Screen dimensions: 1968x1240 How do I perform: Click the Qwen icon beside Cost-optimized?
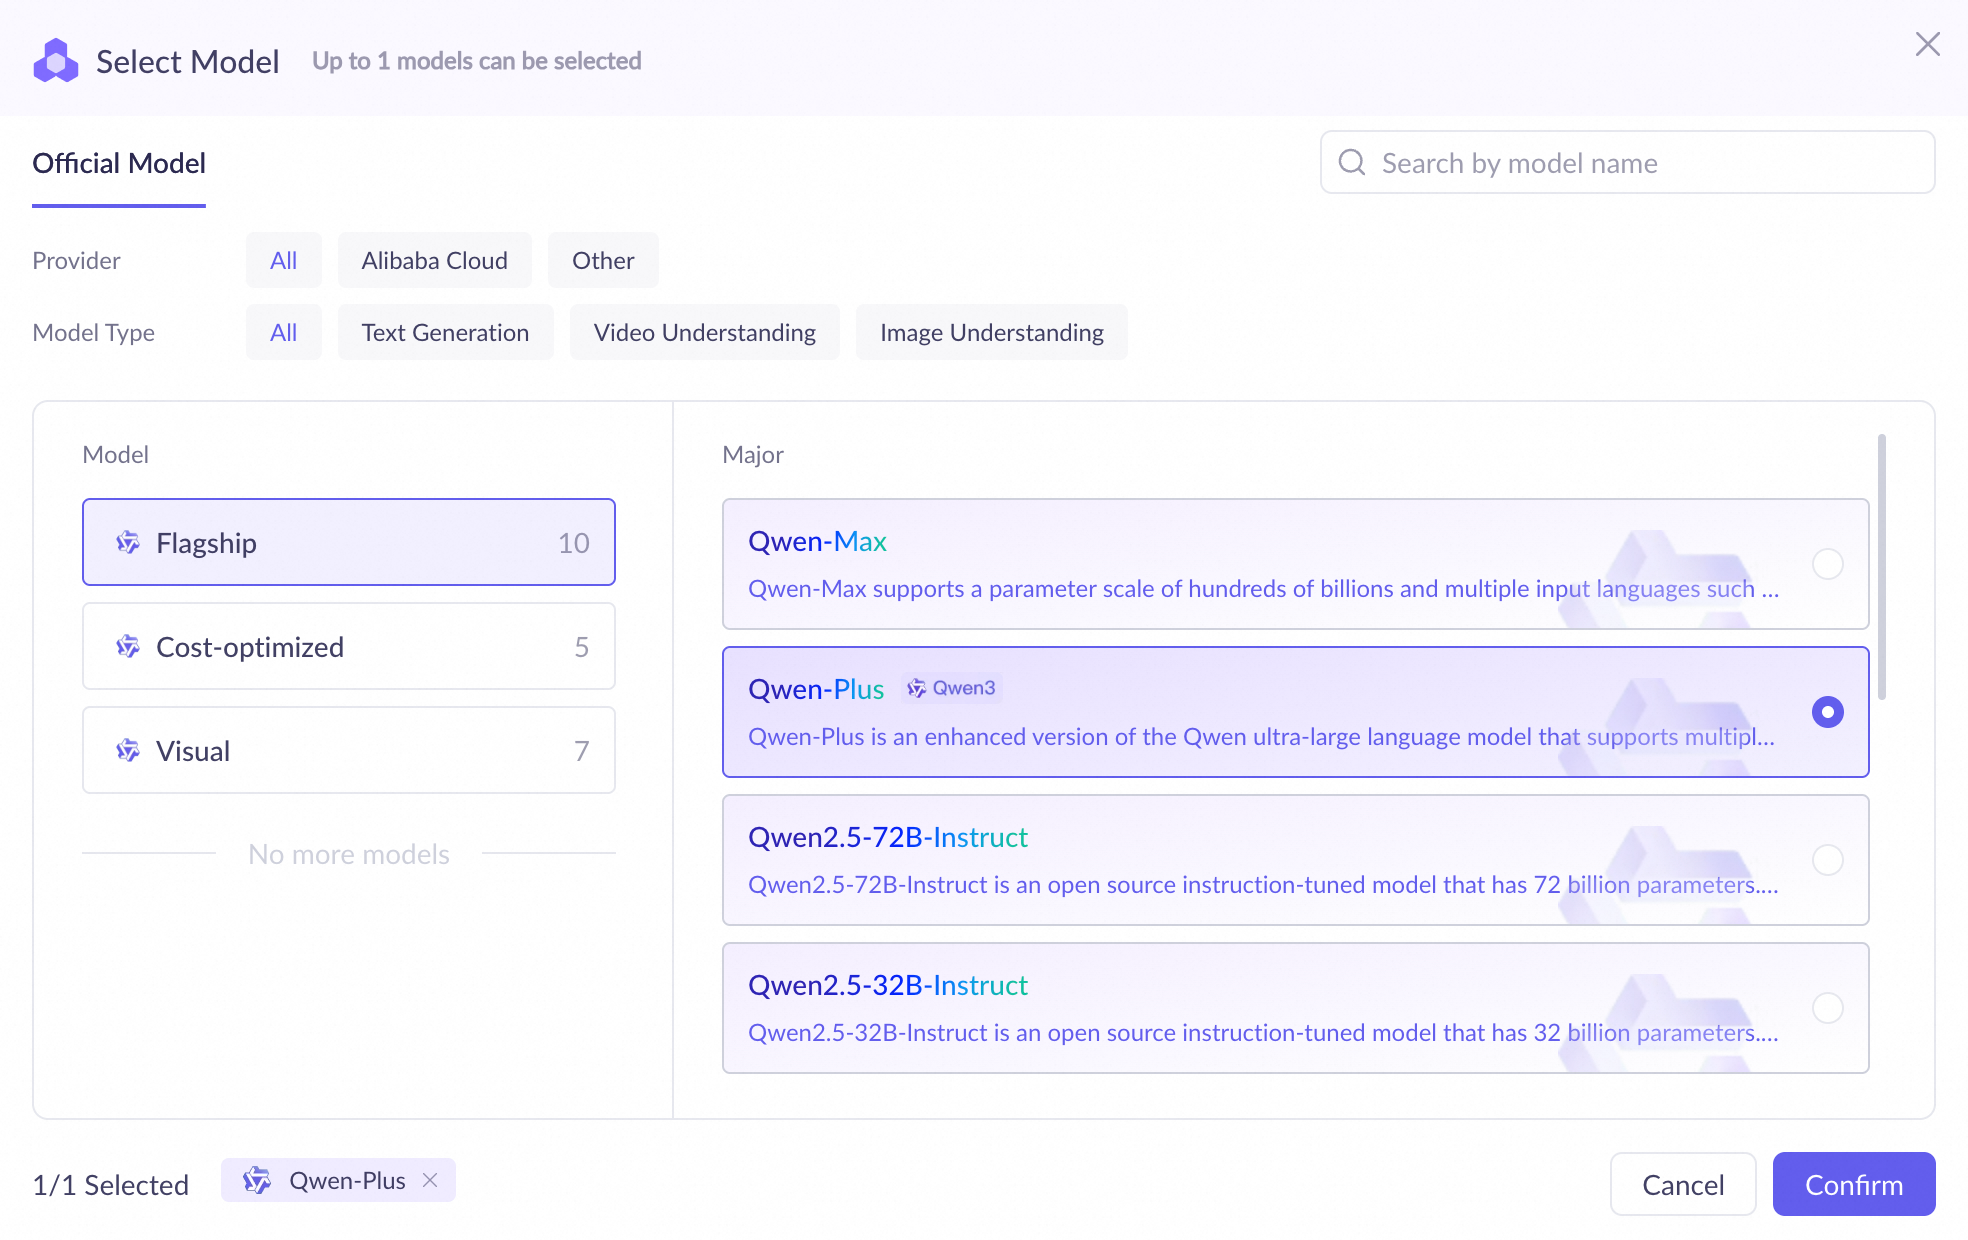(128, 647)
